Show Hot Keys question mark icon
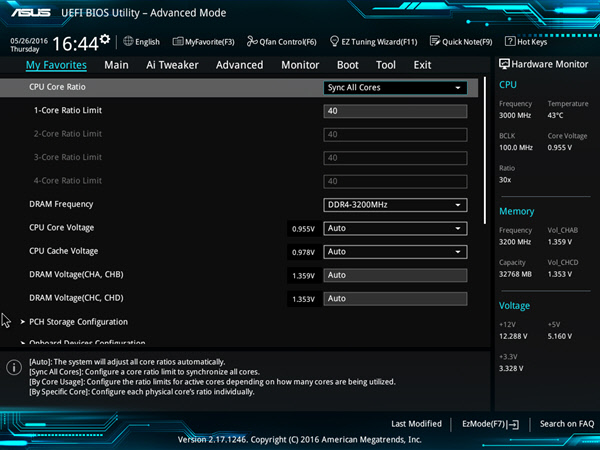This screenshot has width=600, height=450. [x=510, y=41]
